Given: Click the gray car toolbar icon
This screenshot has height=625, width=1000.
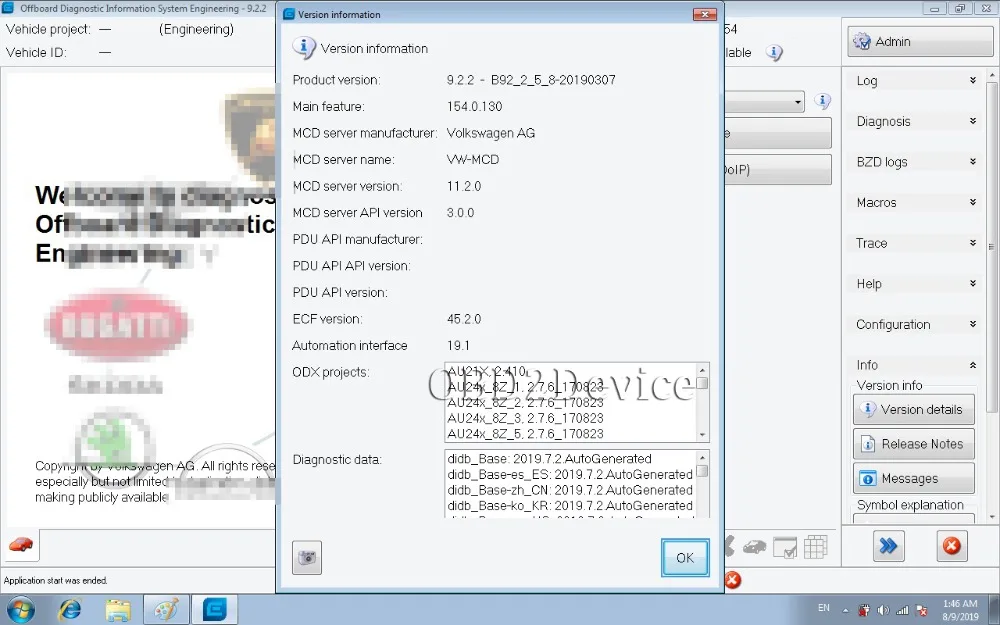Looking at the screenshot, I should click(755, 547).
